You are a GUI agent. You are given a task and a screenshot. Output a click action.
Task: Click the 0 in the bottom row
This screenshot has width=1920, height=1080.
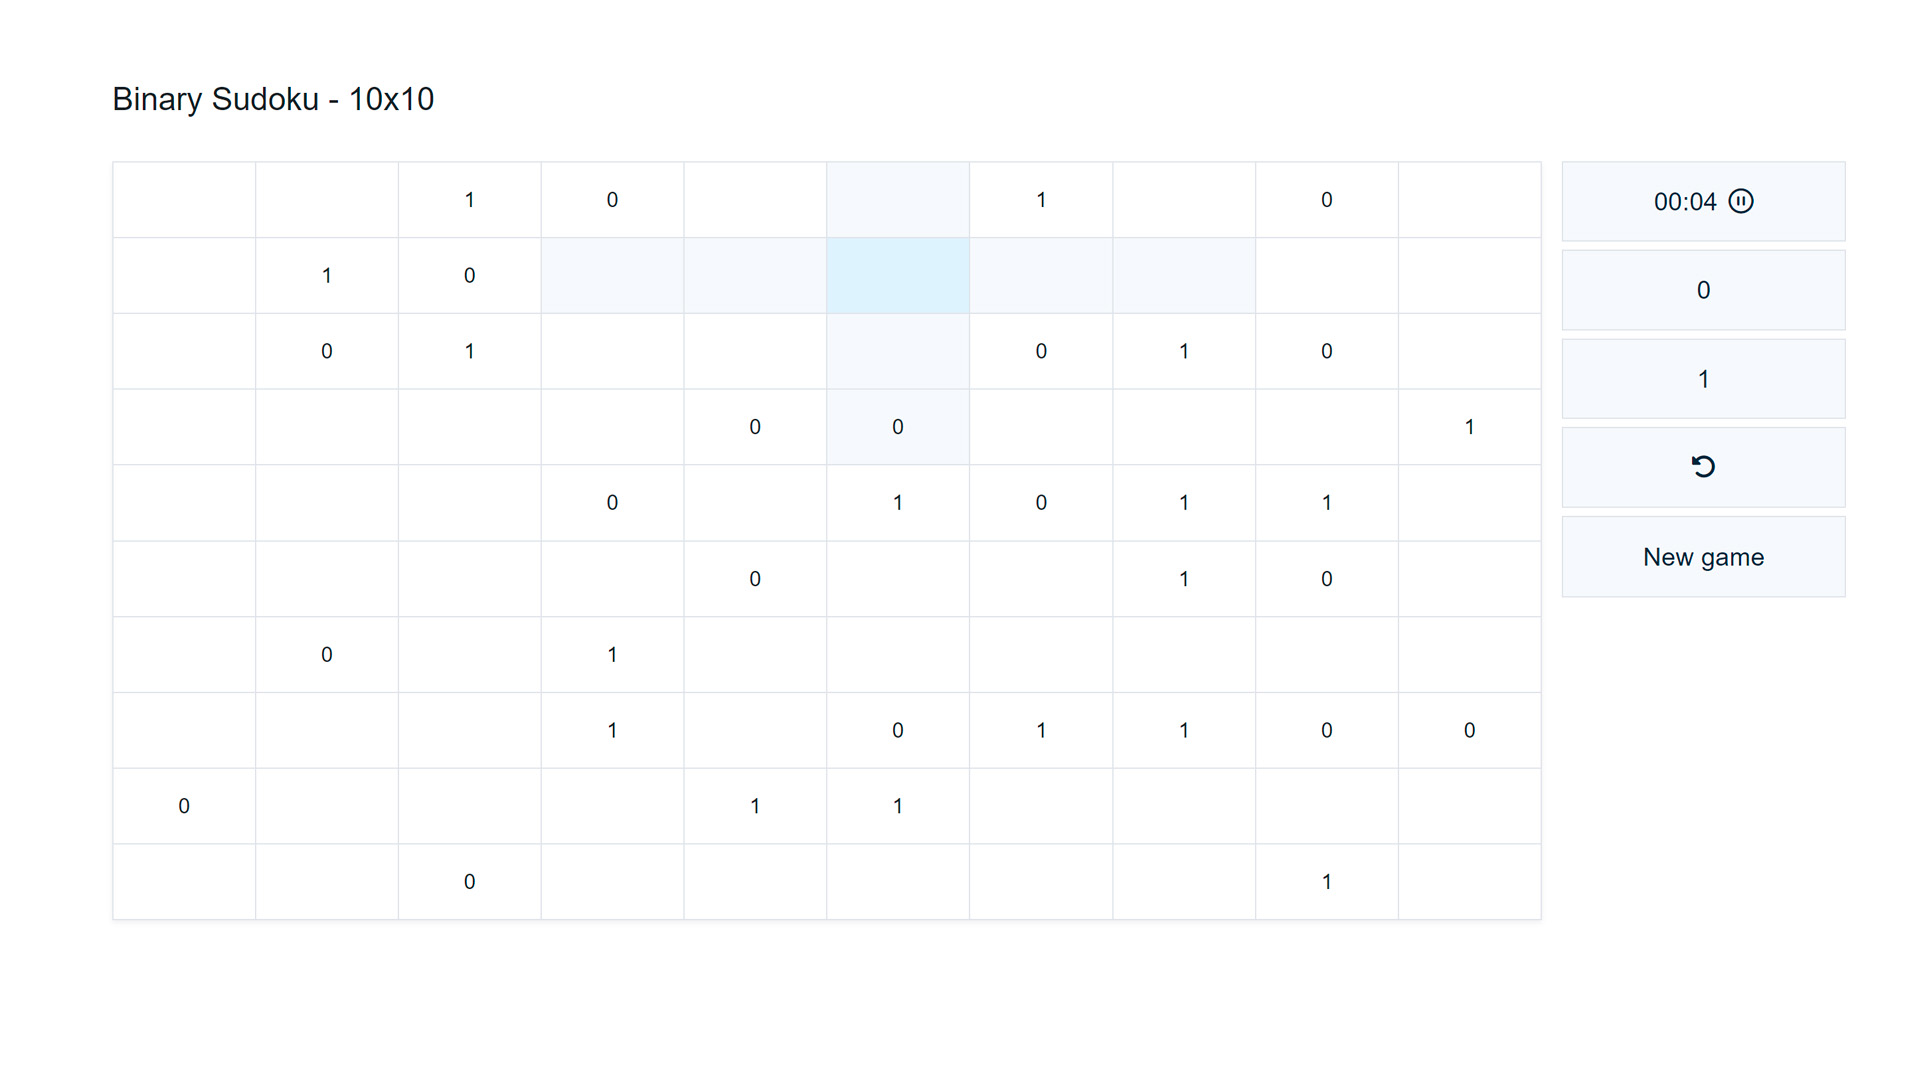click(469, 881)
